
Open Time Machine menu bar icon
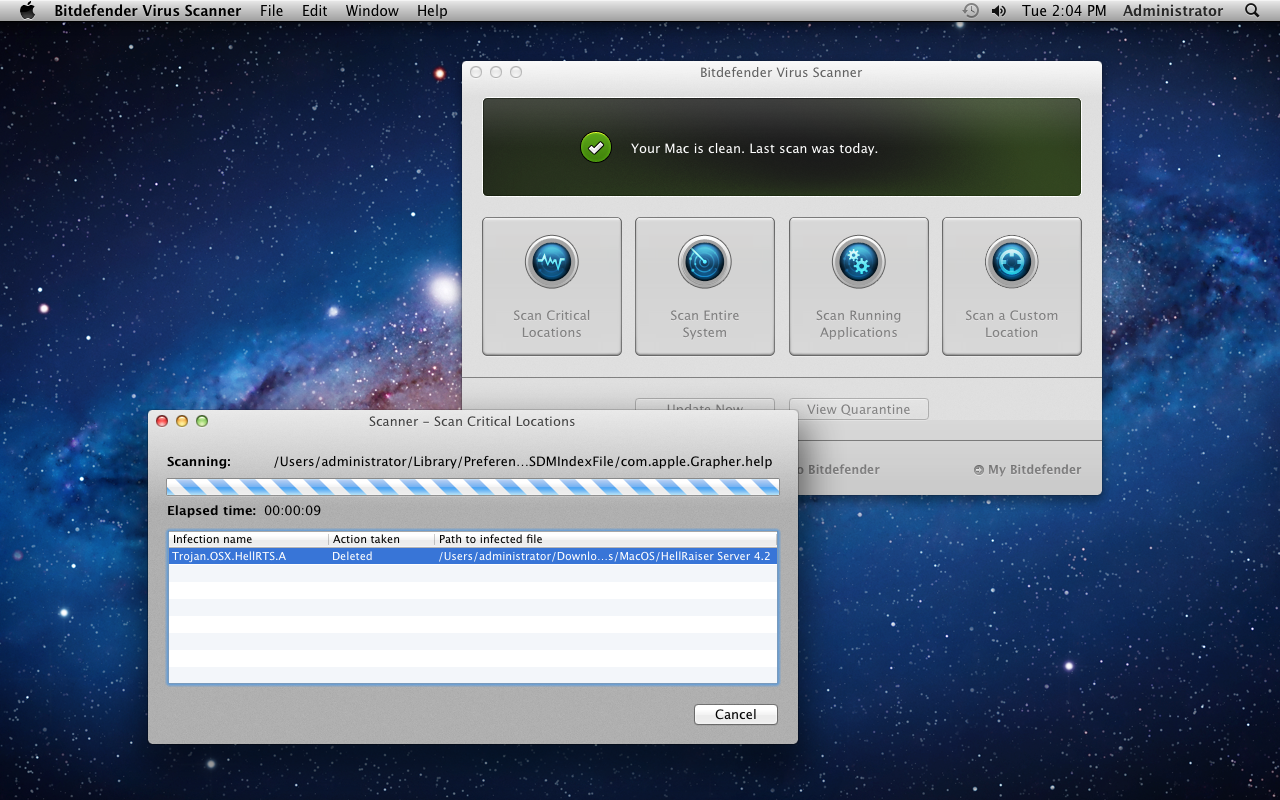click(970, 11)
